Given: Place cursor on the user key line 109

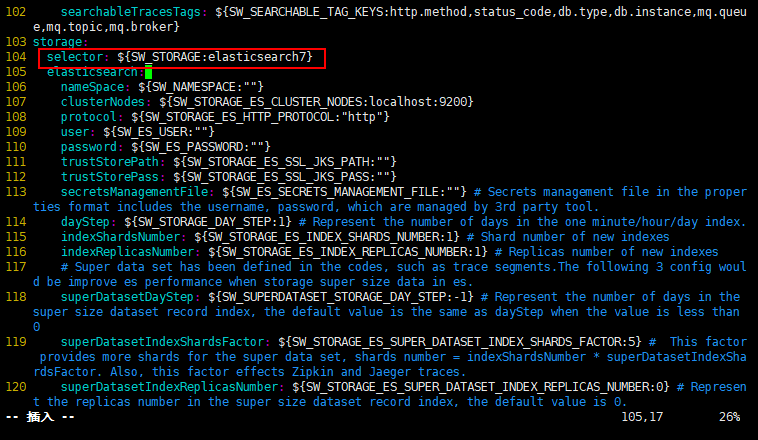Looking at the screenshot, I should click(75, 132).
